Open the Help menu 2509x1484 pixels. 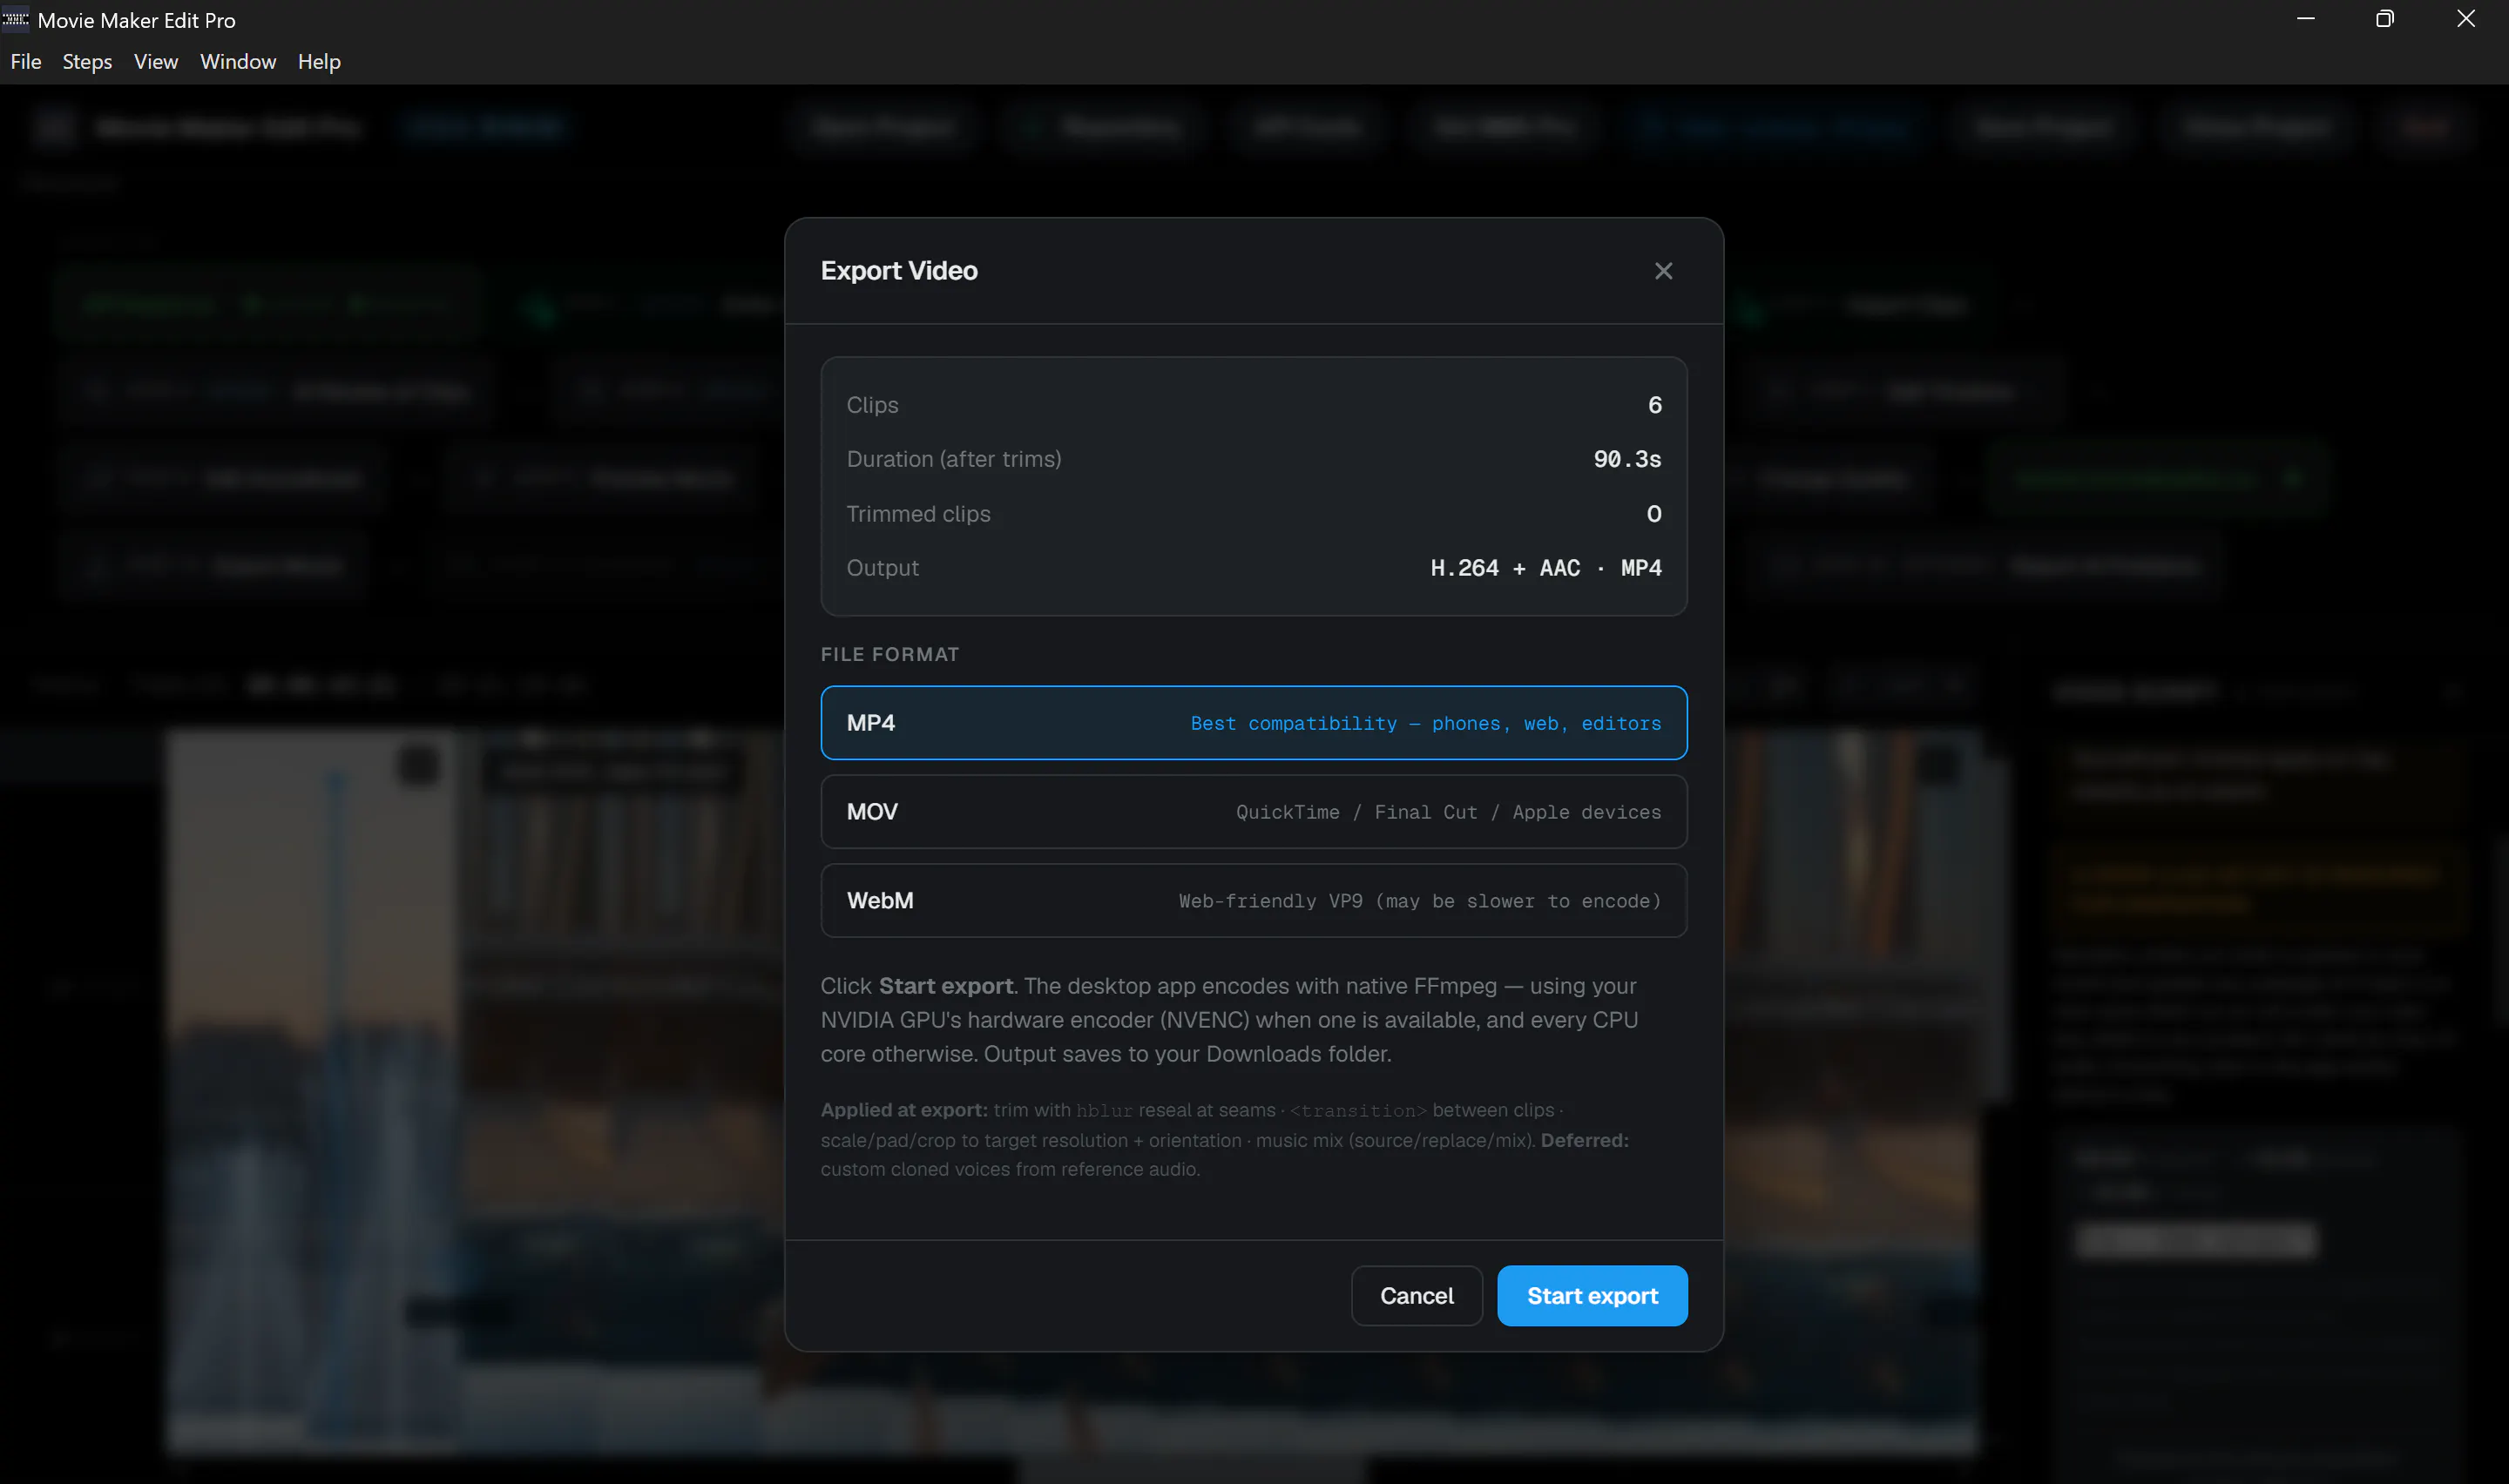coord(319,62)
